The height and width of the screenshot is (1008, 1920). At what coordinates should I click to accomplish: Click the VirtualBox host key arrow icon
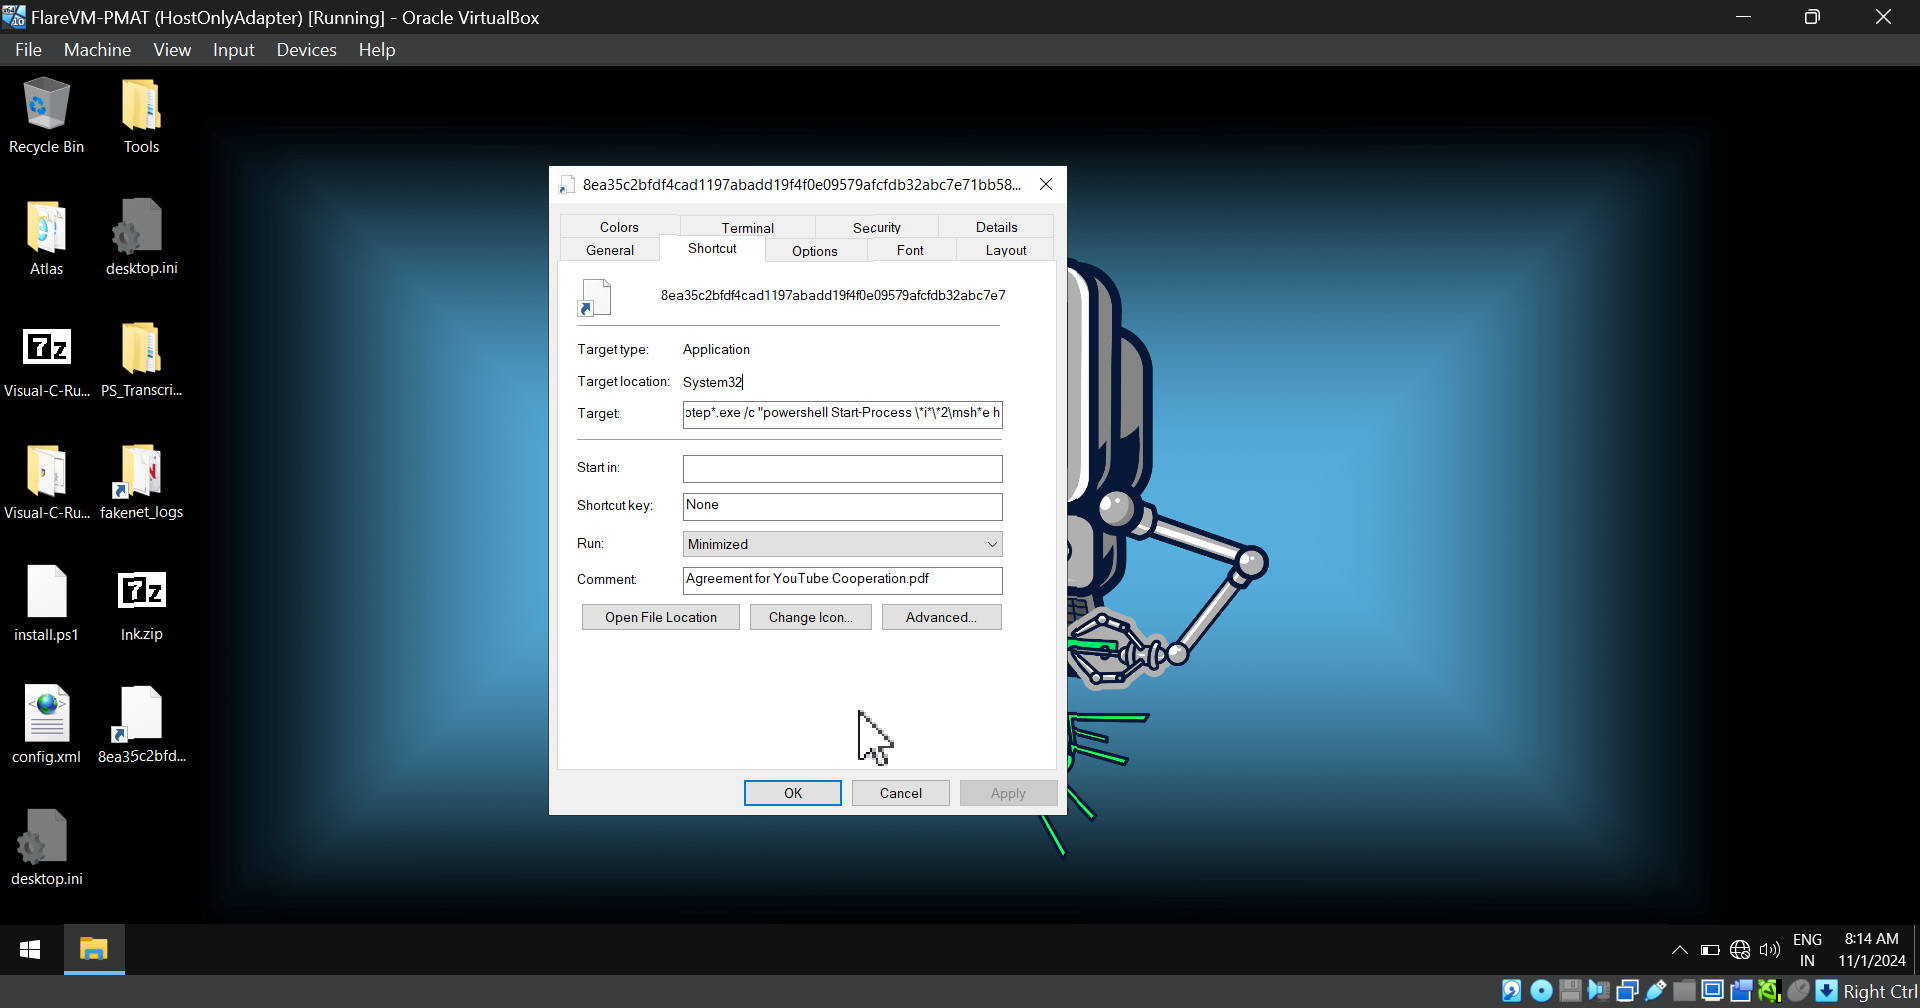(x=1827, y=991)
